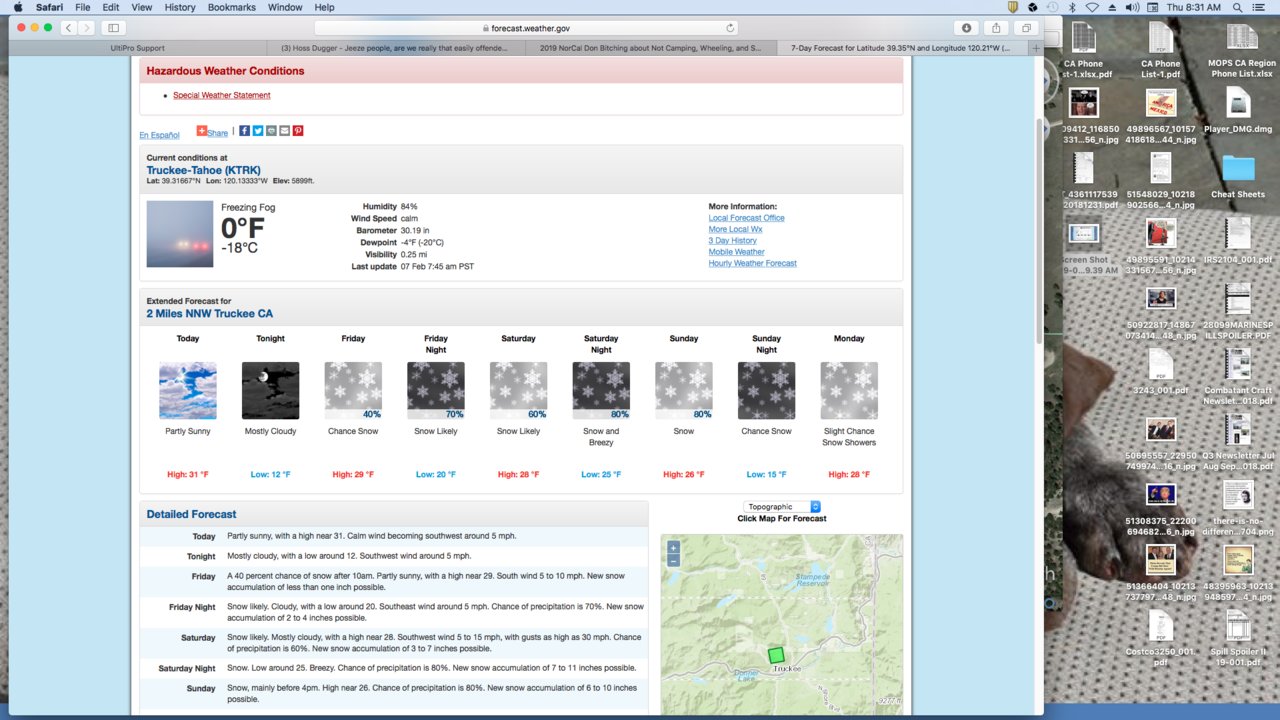
Task: Add a new Safari tab
Action: tap(1036, 47)
